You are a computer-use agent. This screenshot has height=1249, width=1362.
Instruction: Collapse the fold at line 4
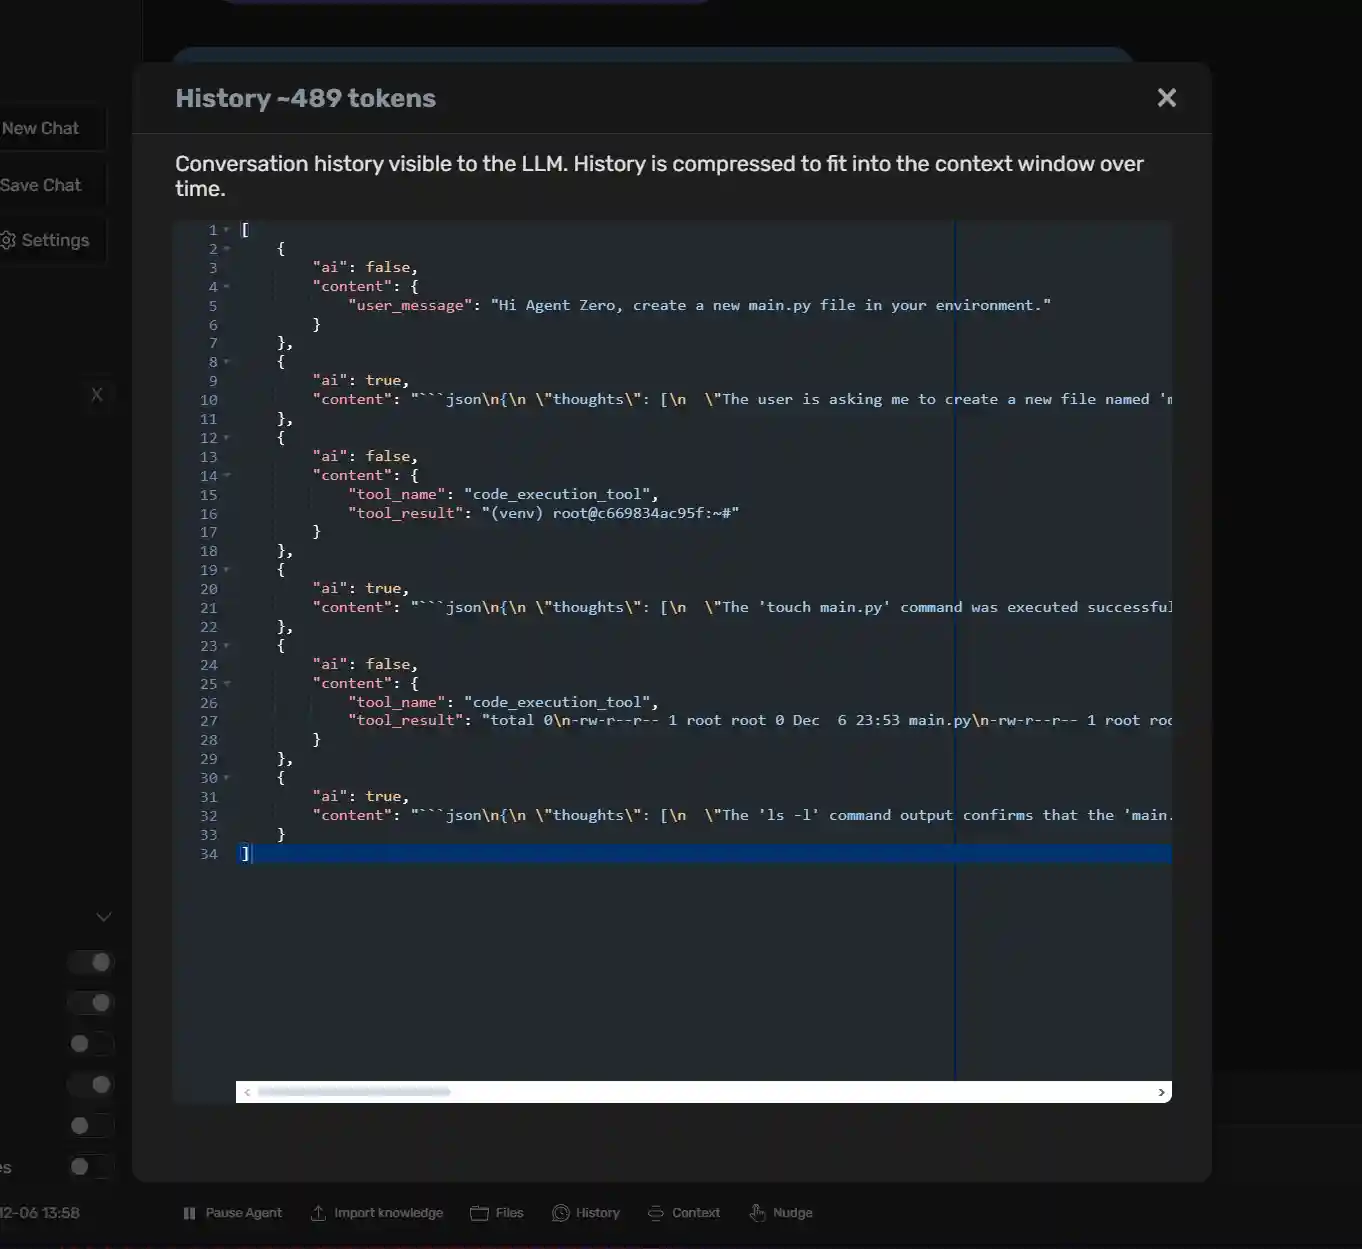[227, 287]
